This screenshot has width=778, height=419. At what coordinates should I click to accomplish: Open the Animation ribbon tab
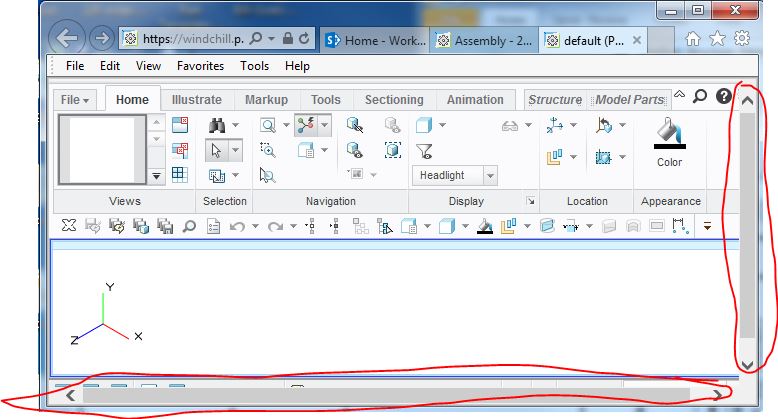475,100
